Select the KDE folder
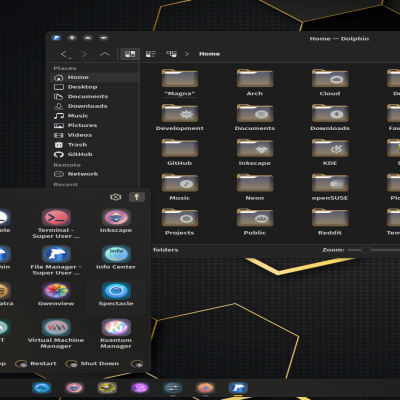Viewport: 400px width, 400px height. (x=330, y=153)
